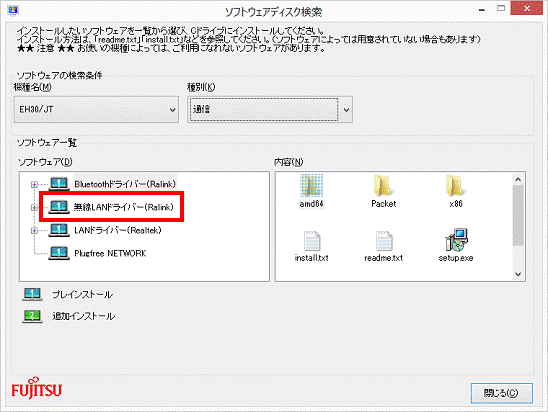Viewport: 548px width, 412px height.
Task: Click the contents pane scroll down arrow
Action: click(518, 274)
